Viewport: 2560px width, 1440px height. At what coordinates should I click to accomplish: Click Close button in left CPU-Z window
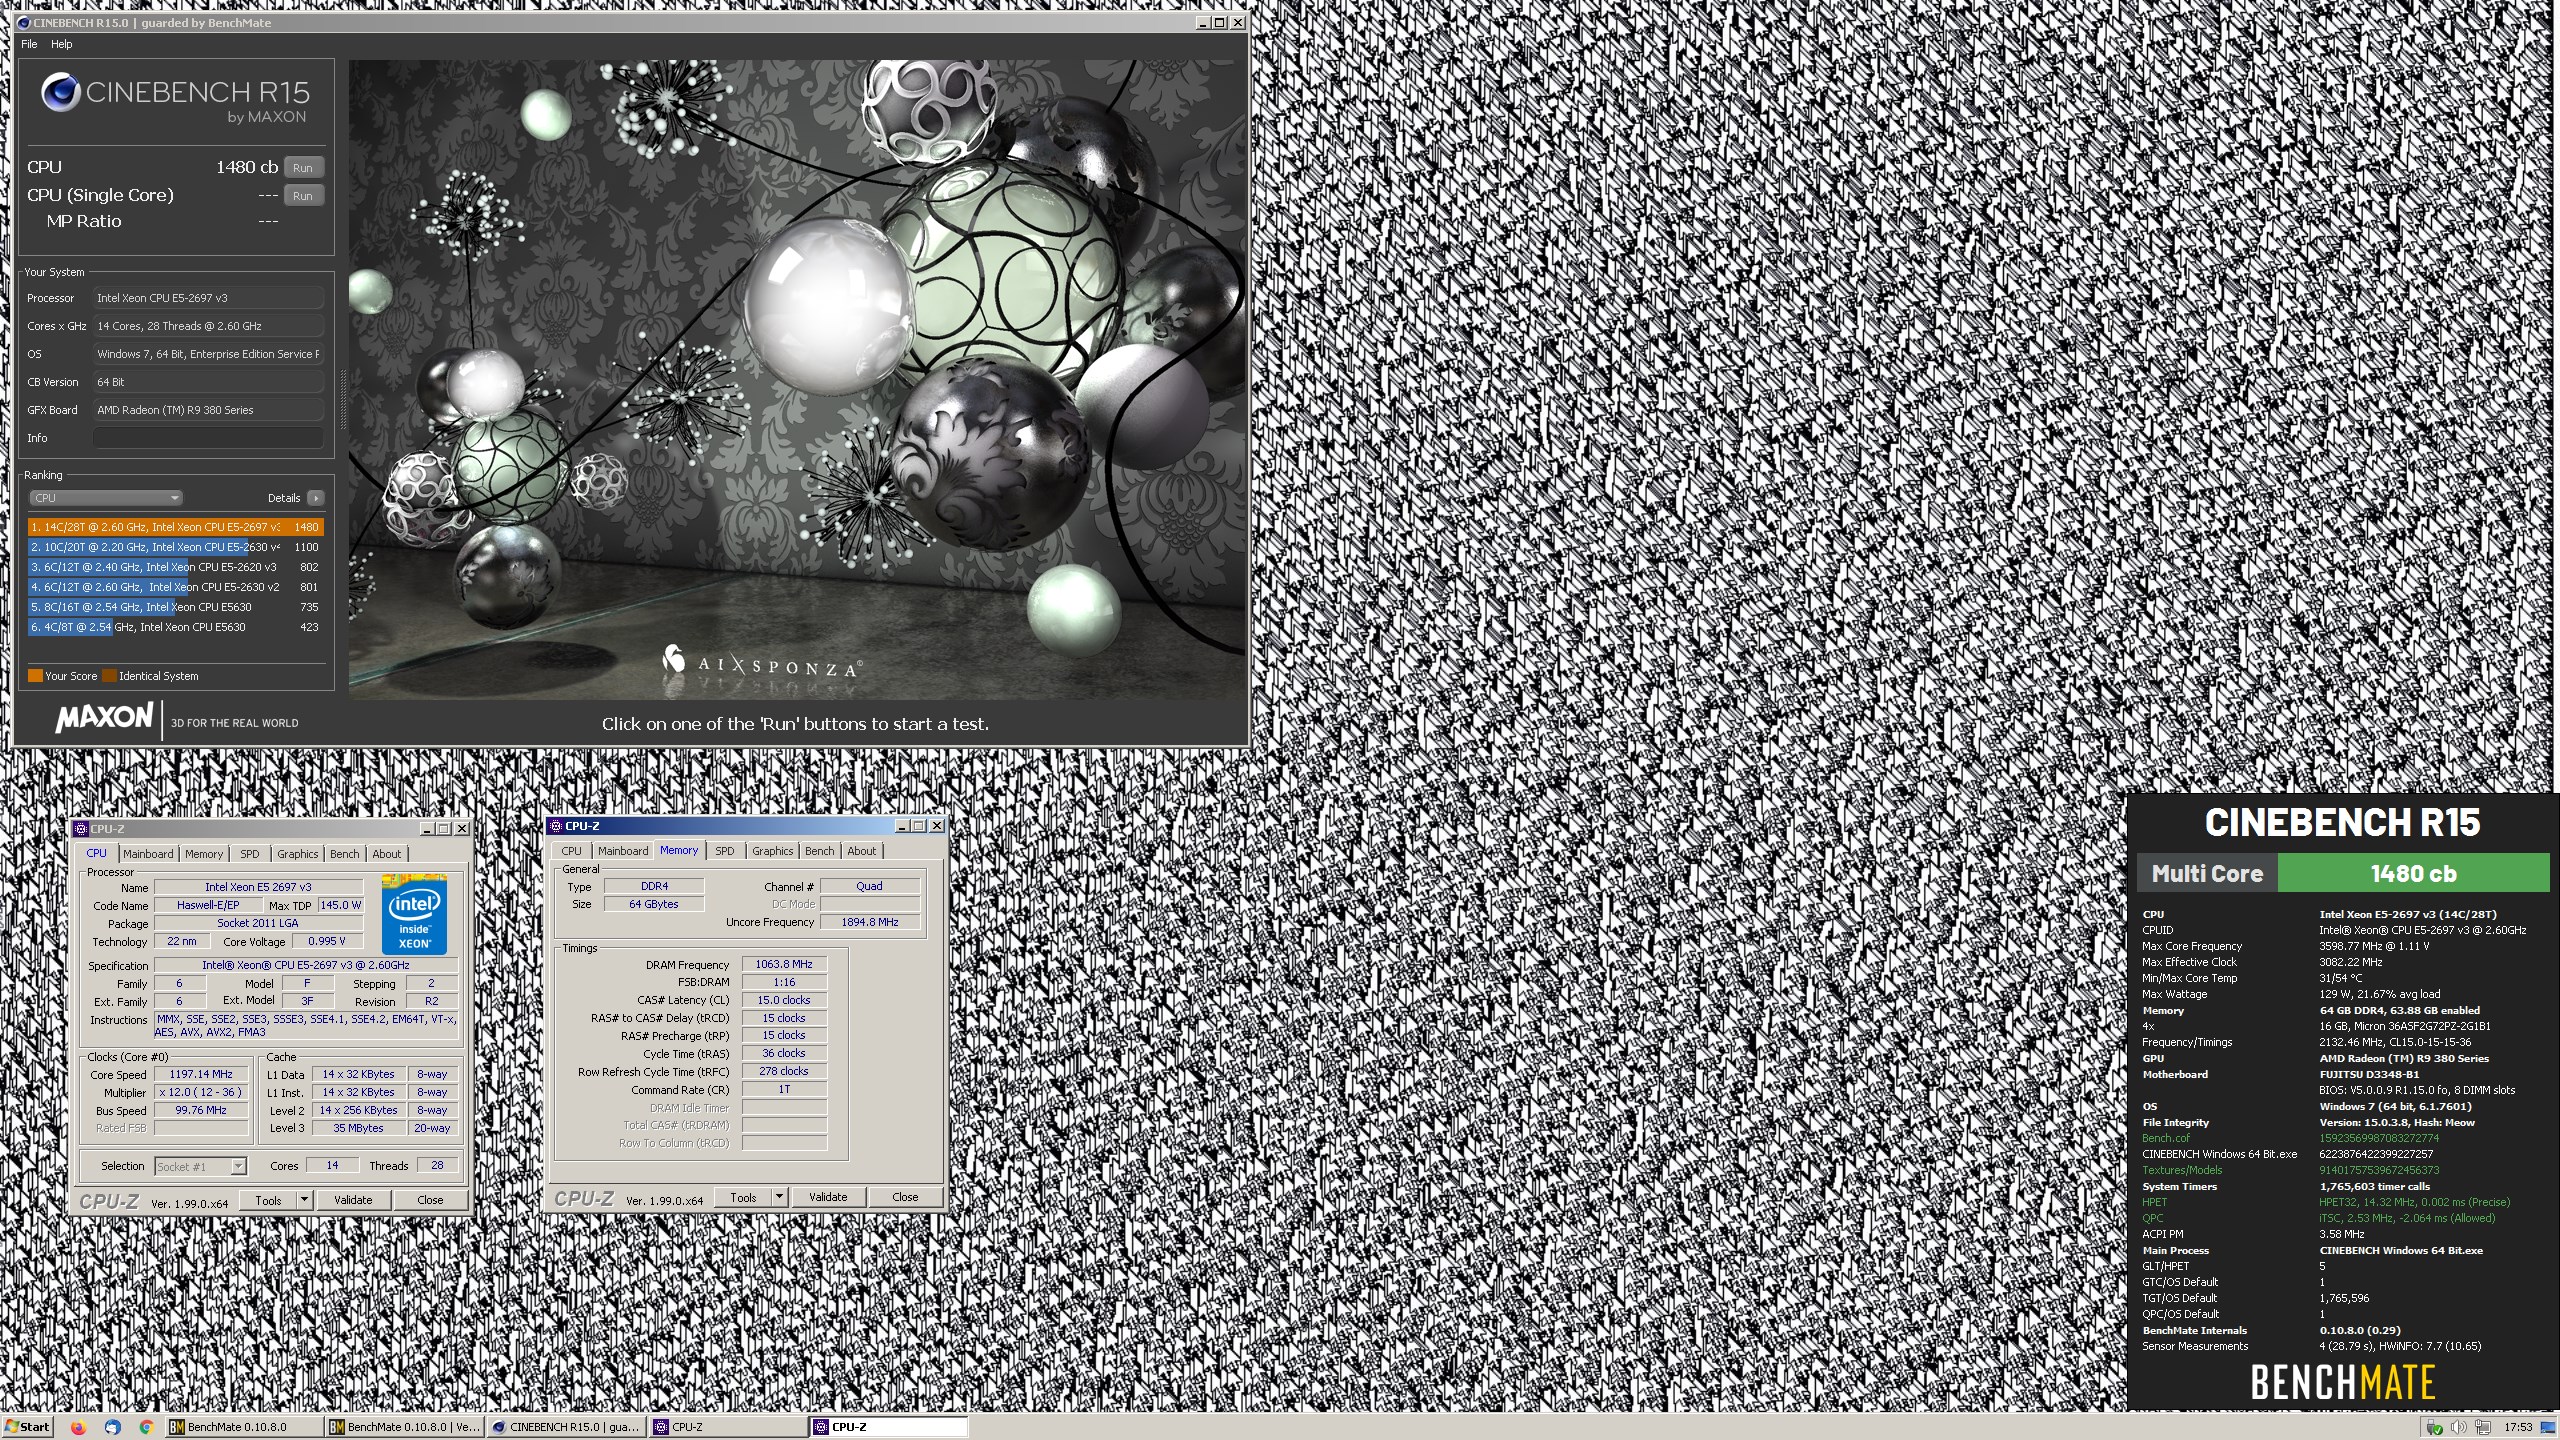pos(430,1200)
